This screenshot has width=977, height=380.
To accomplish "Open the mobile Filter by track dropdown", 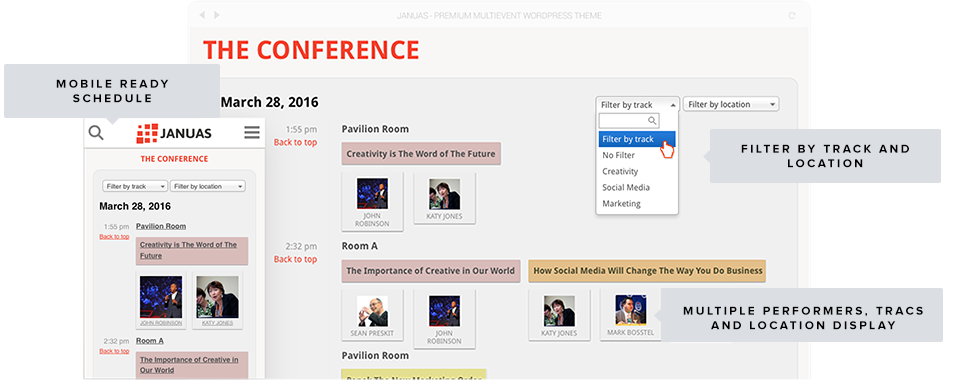I will click(135, 186).
